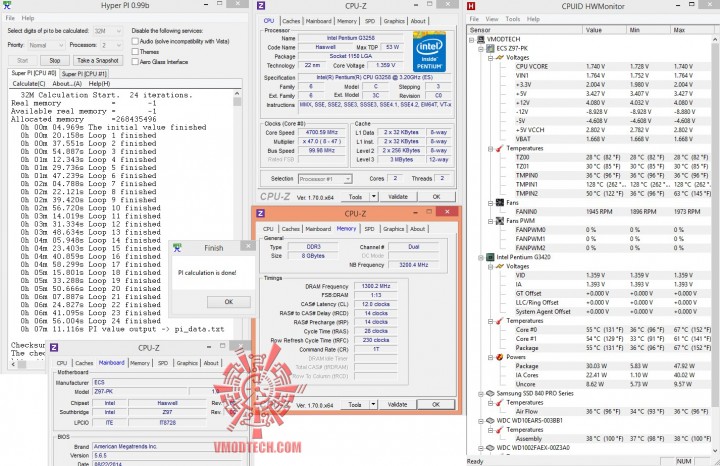Screen dimensions: 720x466
Task: Open Tools dropdown arrow in CPU-Z CPU window
Action: [374, 197]
